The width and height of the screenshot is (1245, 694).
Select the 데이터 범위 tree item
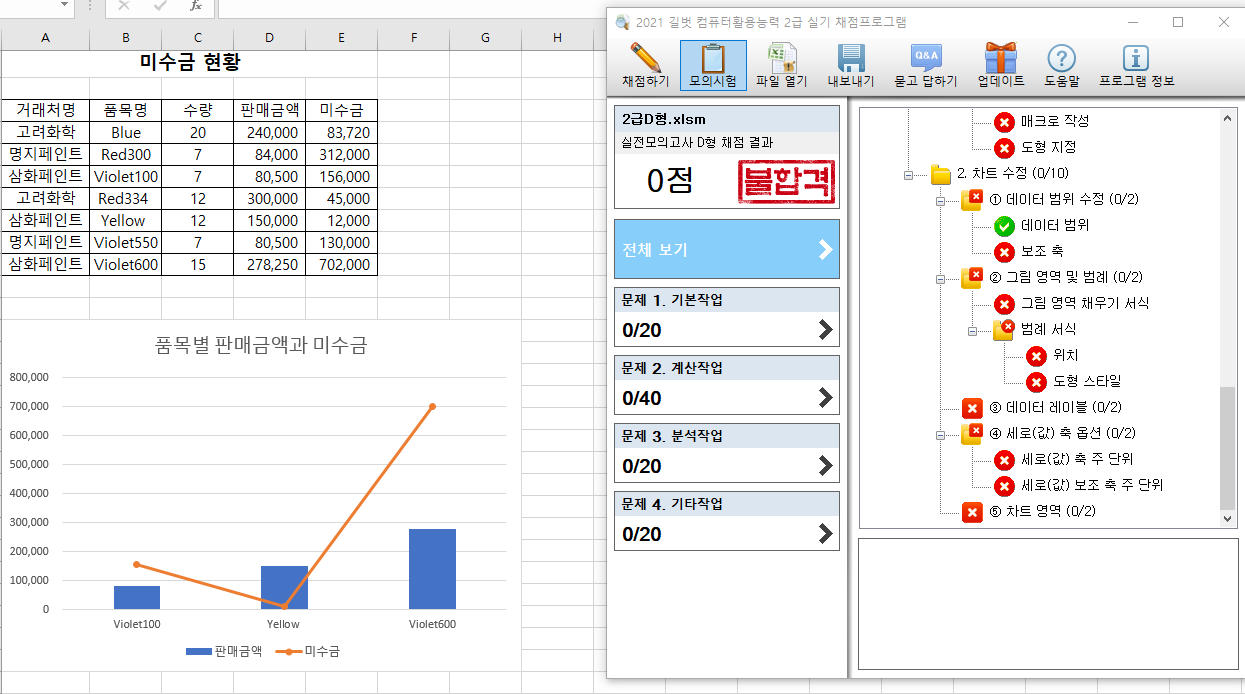tap(1055, 226)
